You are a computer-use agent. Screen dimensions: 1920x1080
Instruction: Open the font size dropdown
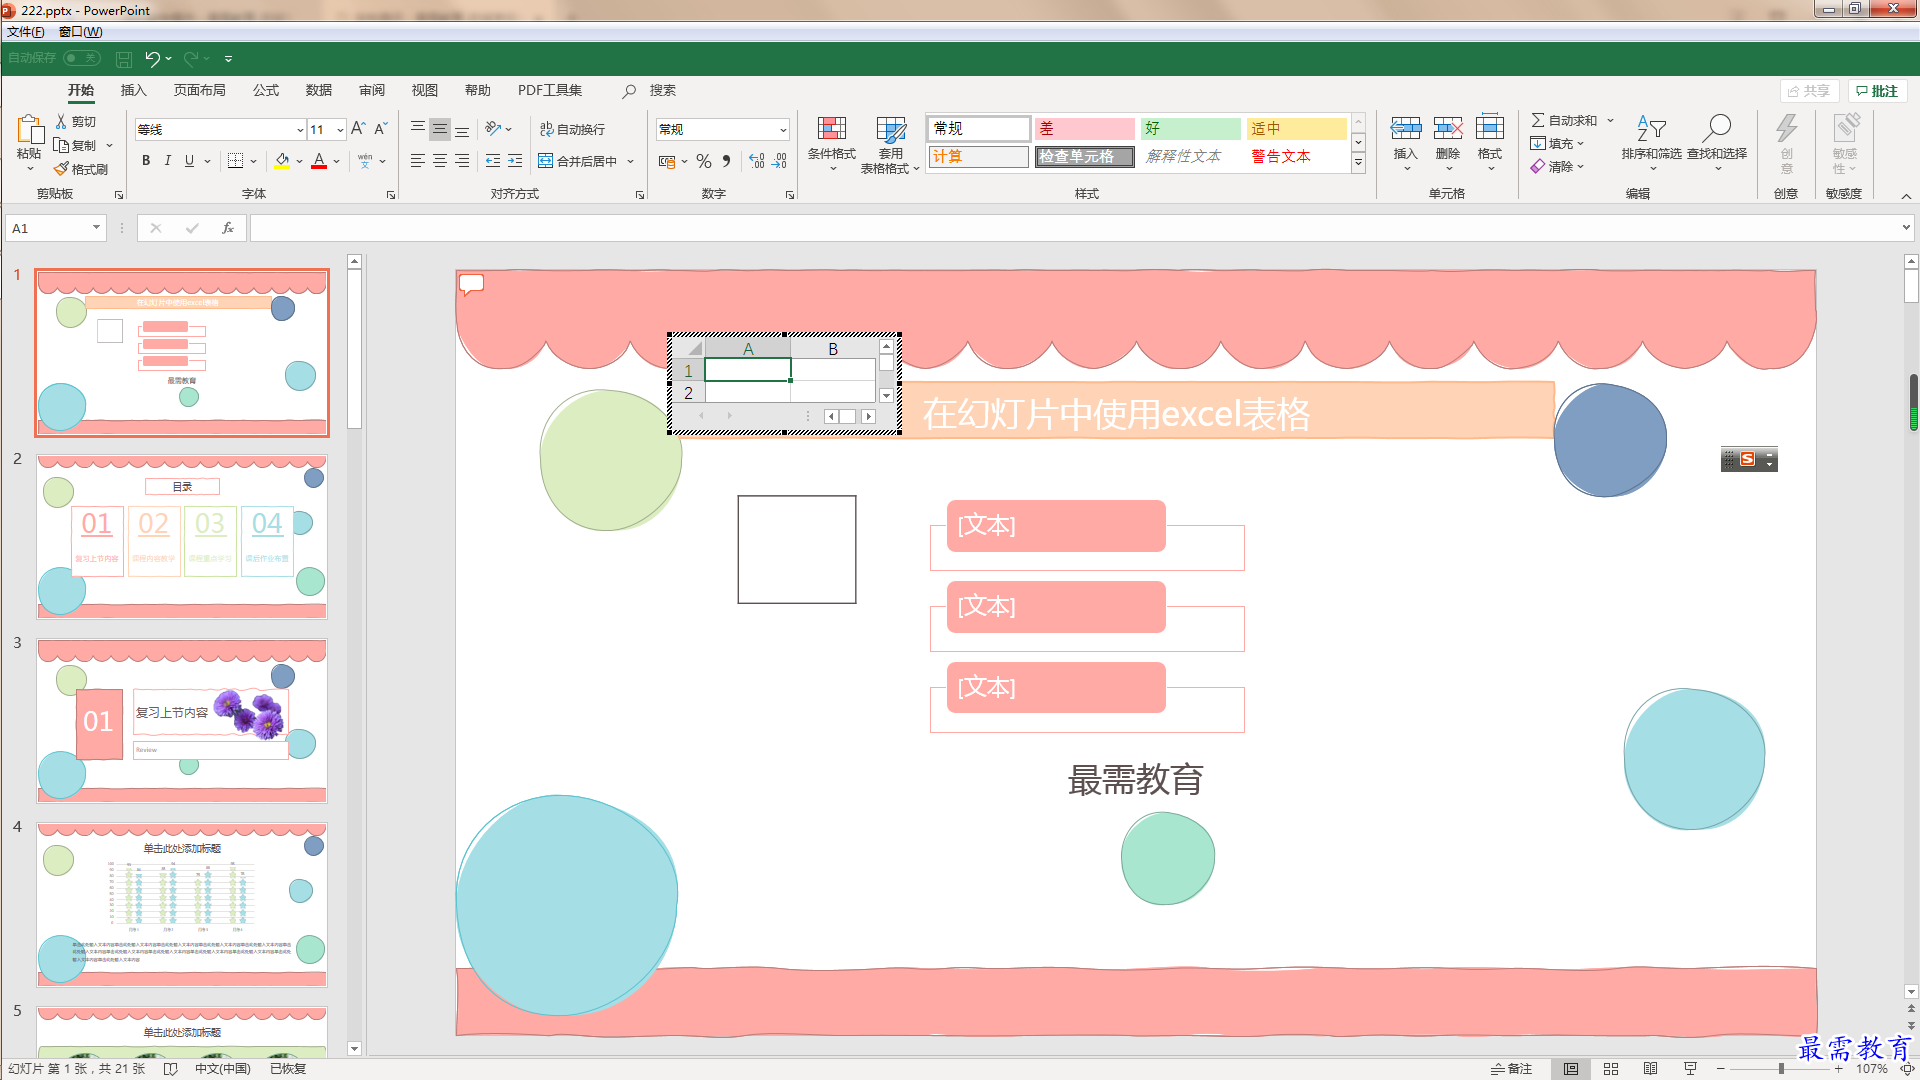point(340,130)
